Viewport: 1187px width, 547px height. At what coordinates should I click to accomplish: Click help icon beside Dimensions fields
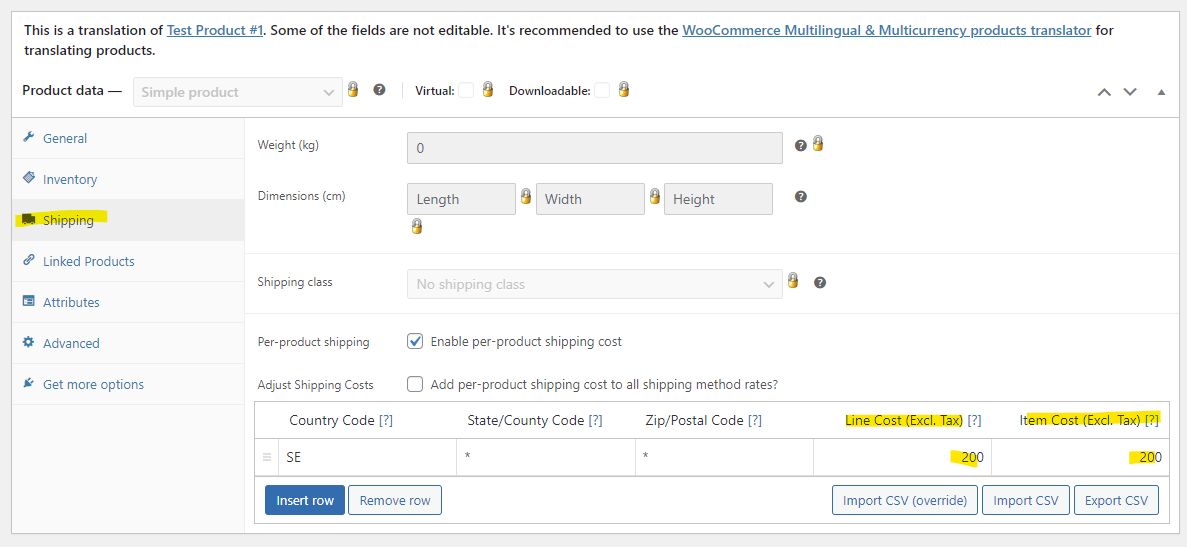click(x=801, y=197)
